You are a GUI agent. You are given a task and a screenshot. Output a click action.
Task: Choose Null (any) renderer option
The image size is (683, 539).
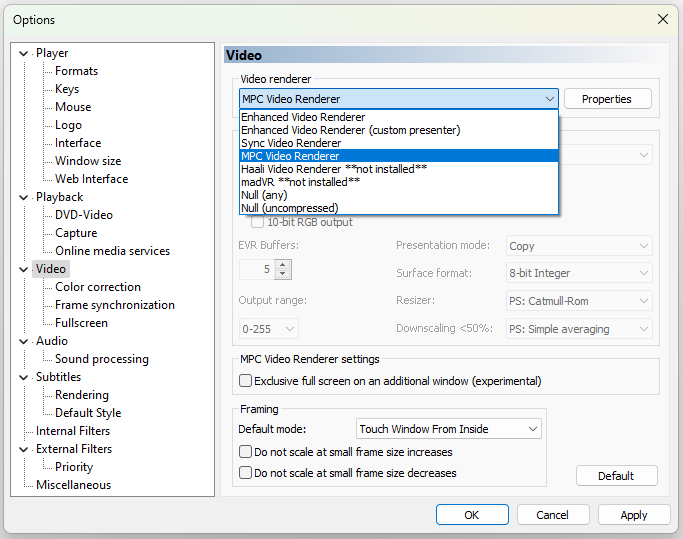(x=399, y=195)
